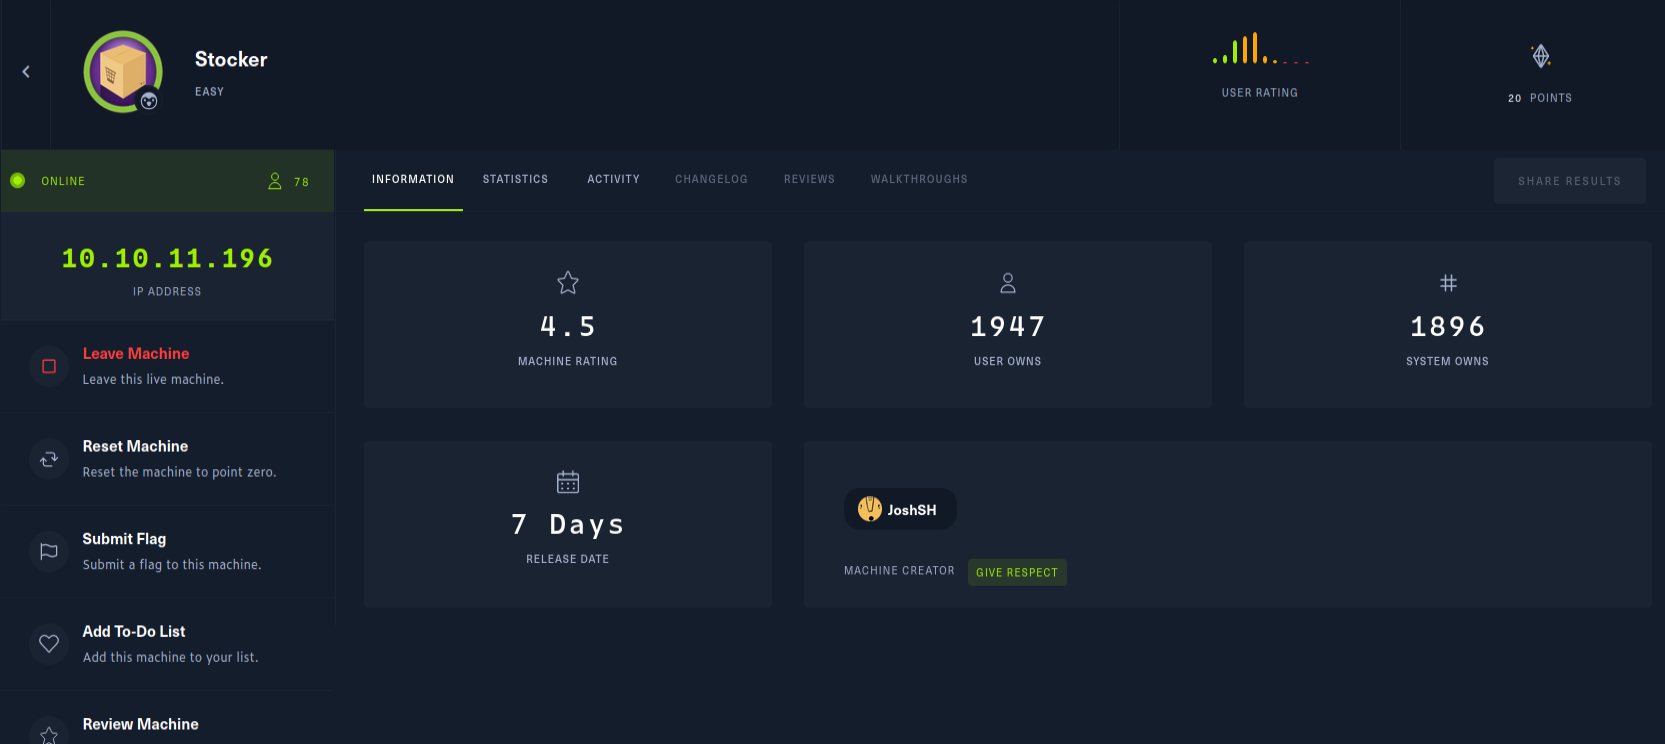Image resolution: width=1665 pixels, height=744 pixels.
Task: Click the ONLINE status label
Action: coord(63,181)
